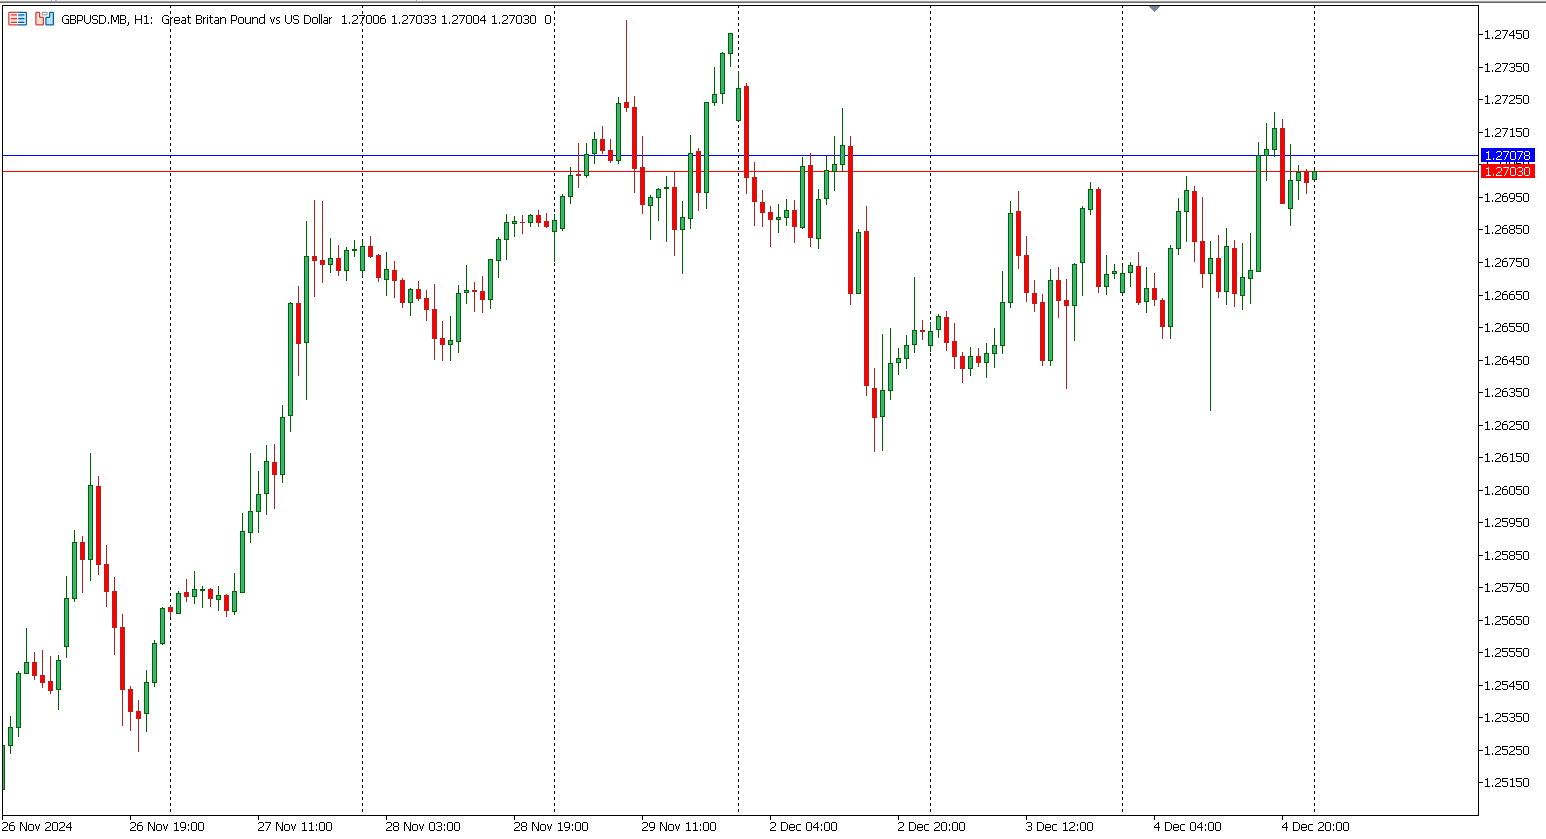Open the Depth of Market icon

pos(44,19)
